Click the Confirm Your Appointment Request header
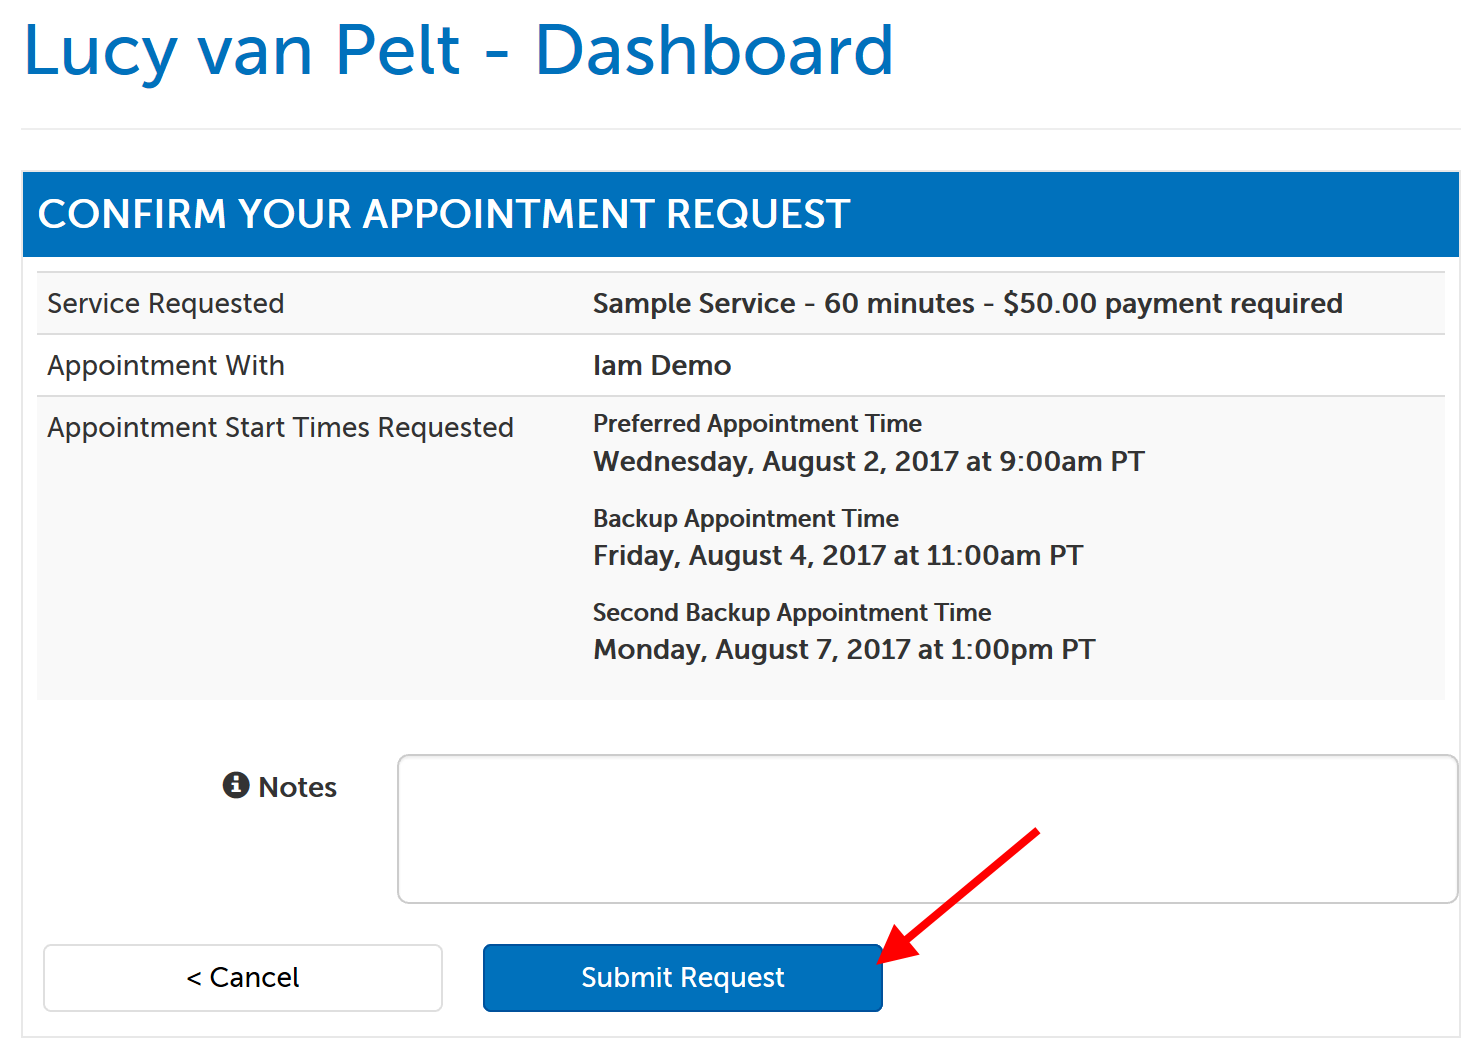The width and height of the screenshot is (1474, 1056). pyautogui.click(x=445, y=214)
